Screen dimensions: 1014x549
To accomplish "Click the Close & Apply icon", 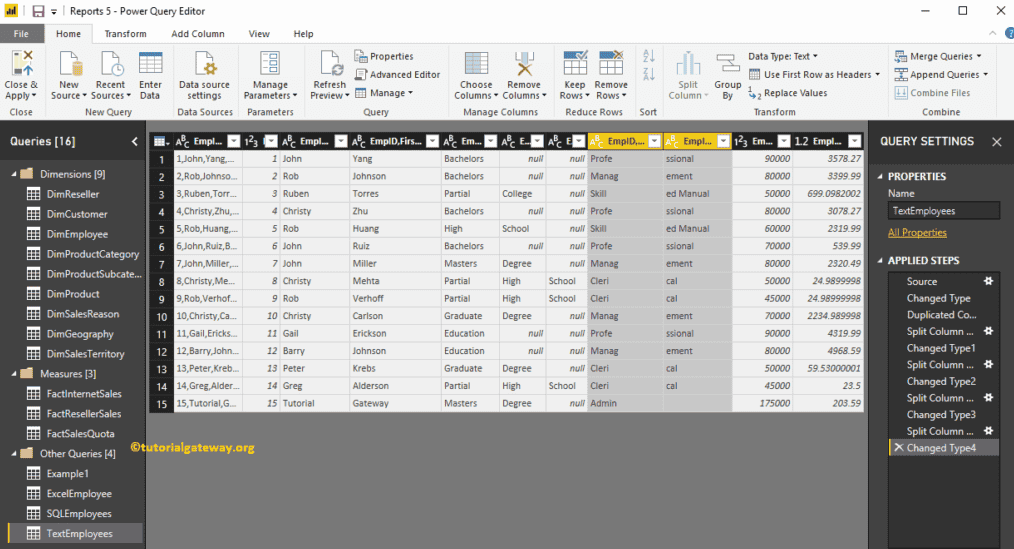I will coord(21,63).
